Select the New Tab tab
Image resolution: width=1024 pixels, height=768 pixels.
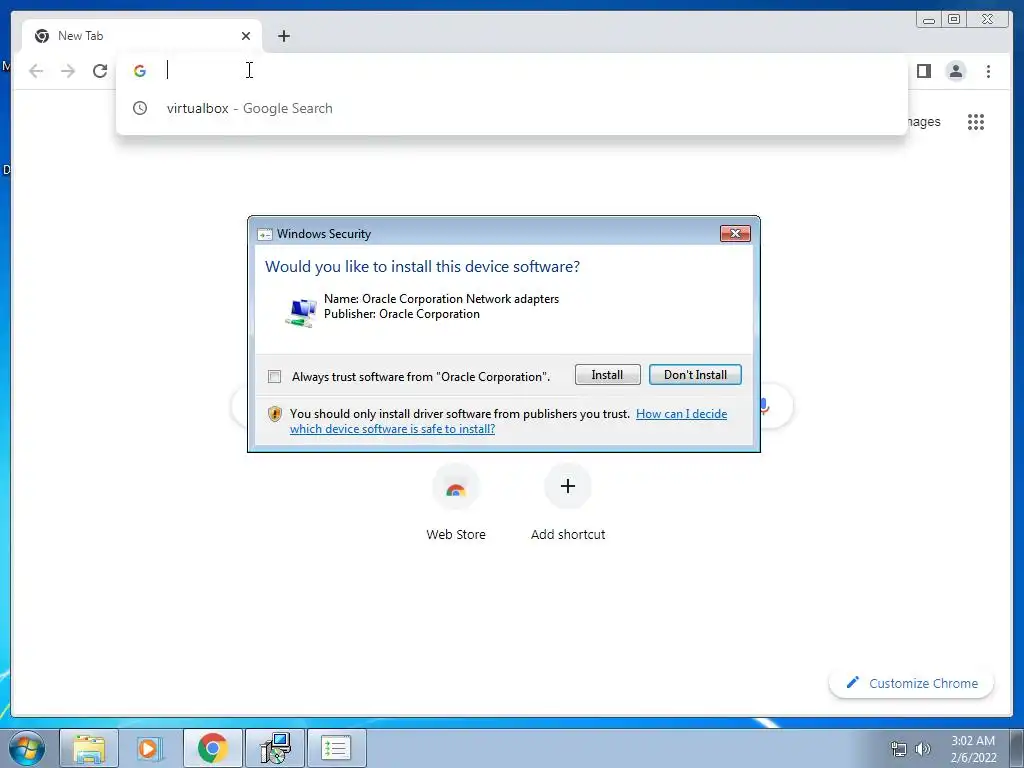pyautogui.click(x=142, y=36)
